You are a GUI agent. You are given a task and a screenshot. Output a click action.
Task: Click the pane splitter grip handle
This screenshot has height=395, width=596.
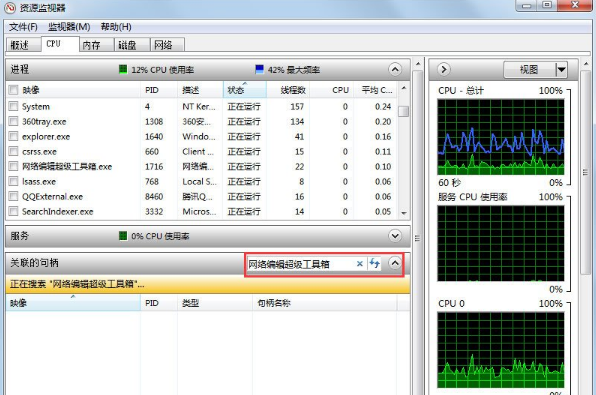click(x=417, y=238)
